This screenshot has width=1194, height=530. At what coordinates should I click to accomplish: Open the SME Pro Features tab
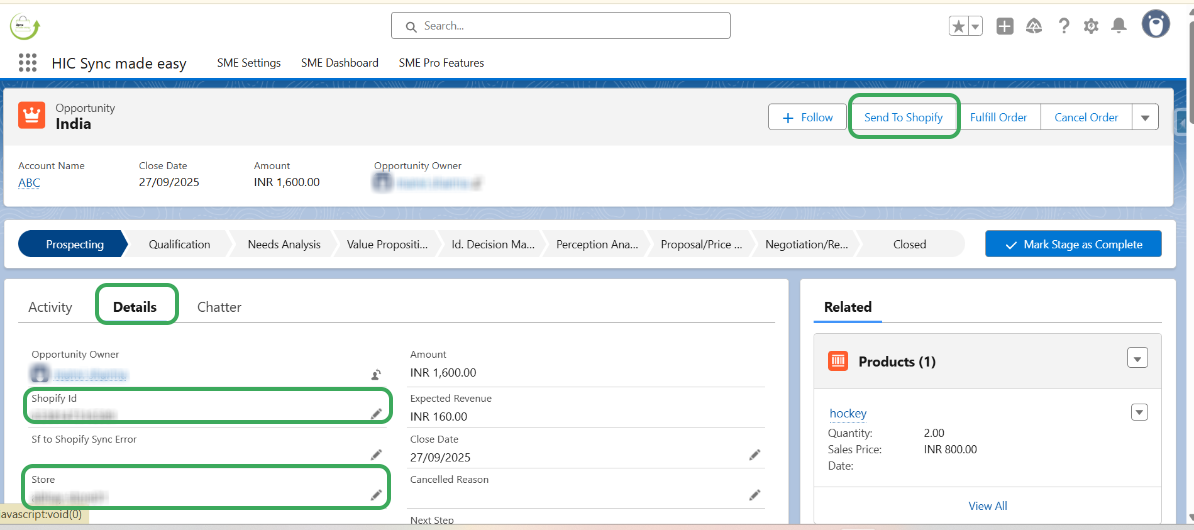[x=441, y=63]
